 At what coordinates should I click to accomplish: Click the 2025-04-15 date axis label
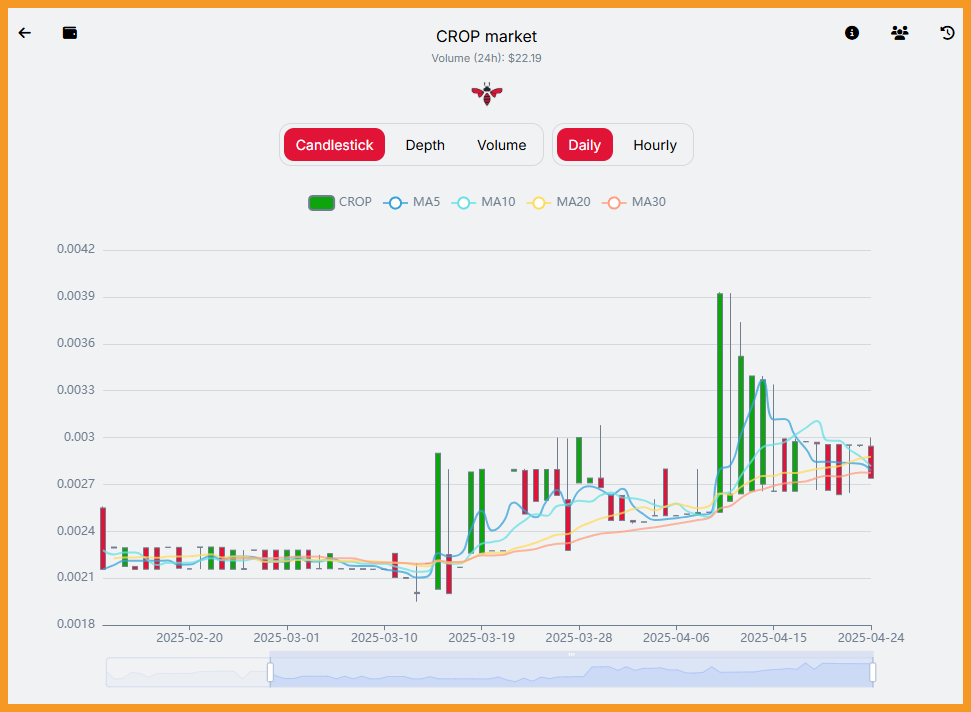[773, 638]
